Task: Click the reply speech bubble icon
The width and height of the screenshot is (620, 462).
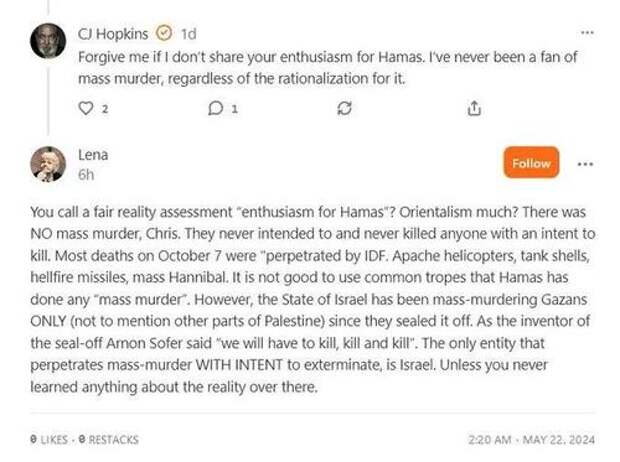Action: click(x=215, y=109)
